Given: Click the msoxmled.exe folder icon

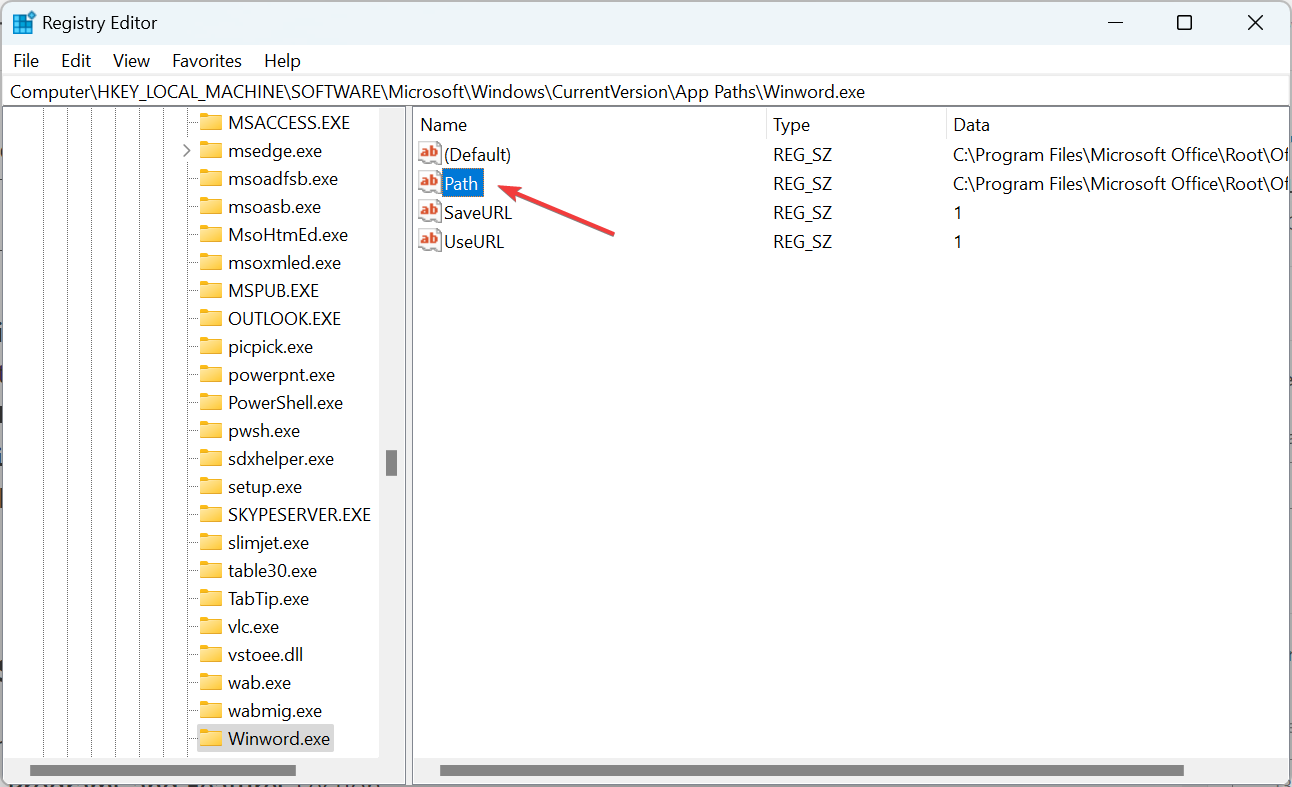Looking at the screenshot, I should (210, 263).
